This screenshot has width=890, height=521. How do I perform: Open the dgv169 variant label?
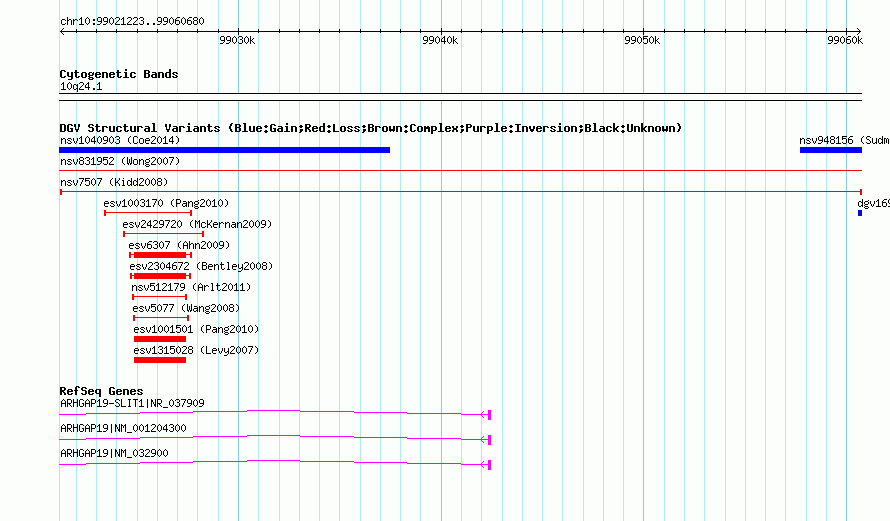[874, 203]
